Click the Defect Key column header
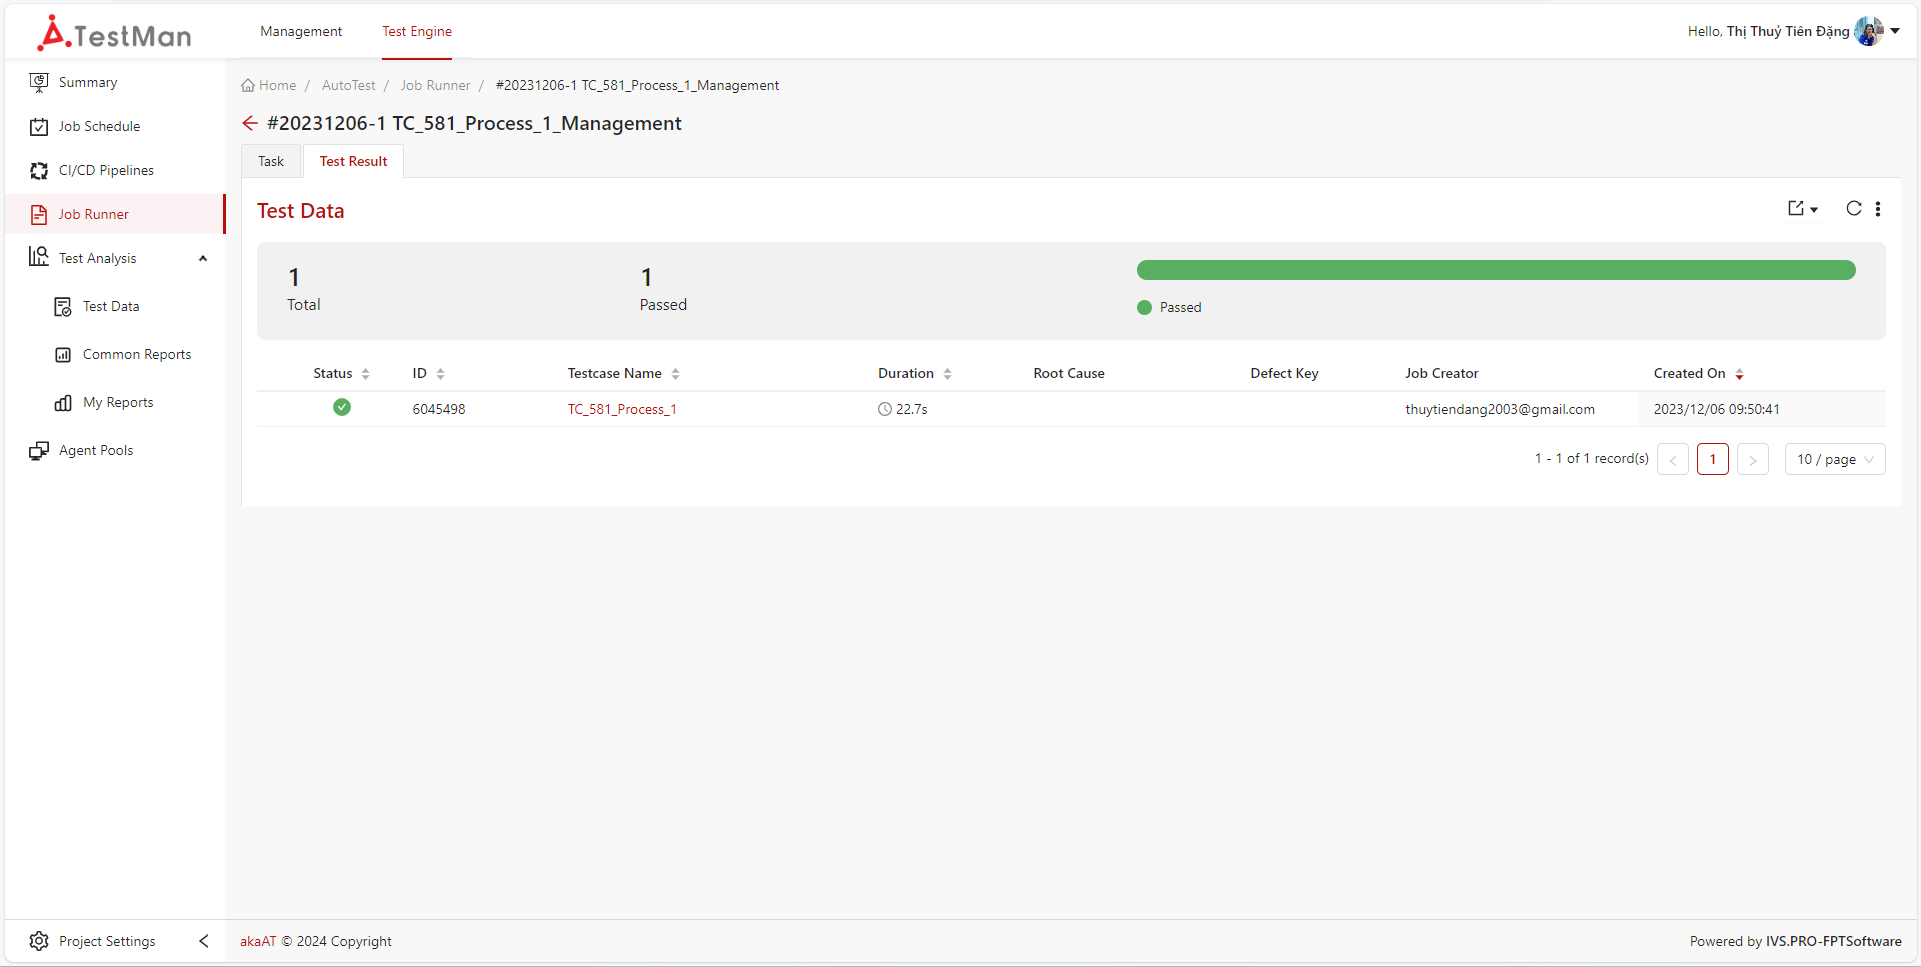The image size is (1921, 967). pos(1284,373)
